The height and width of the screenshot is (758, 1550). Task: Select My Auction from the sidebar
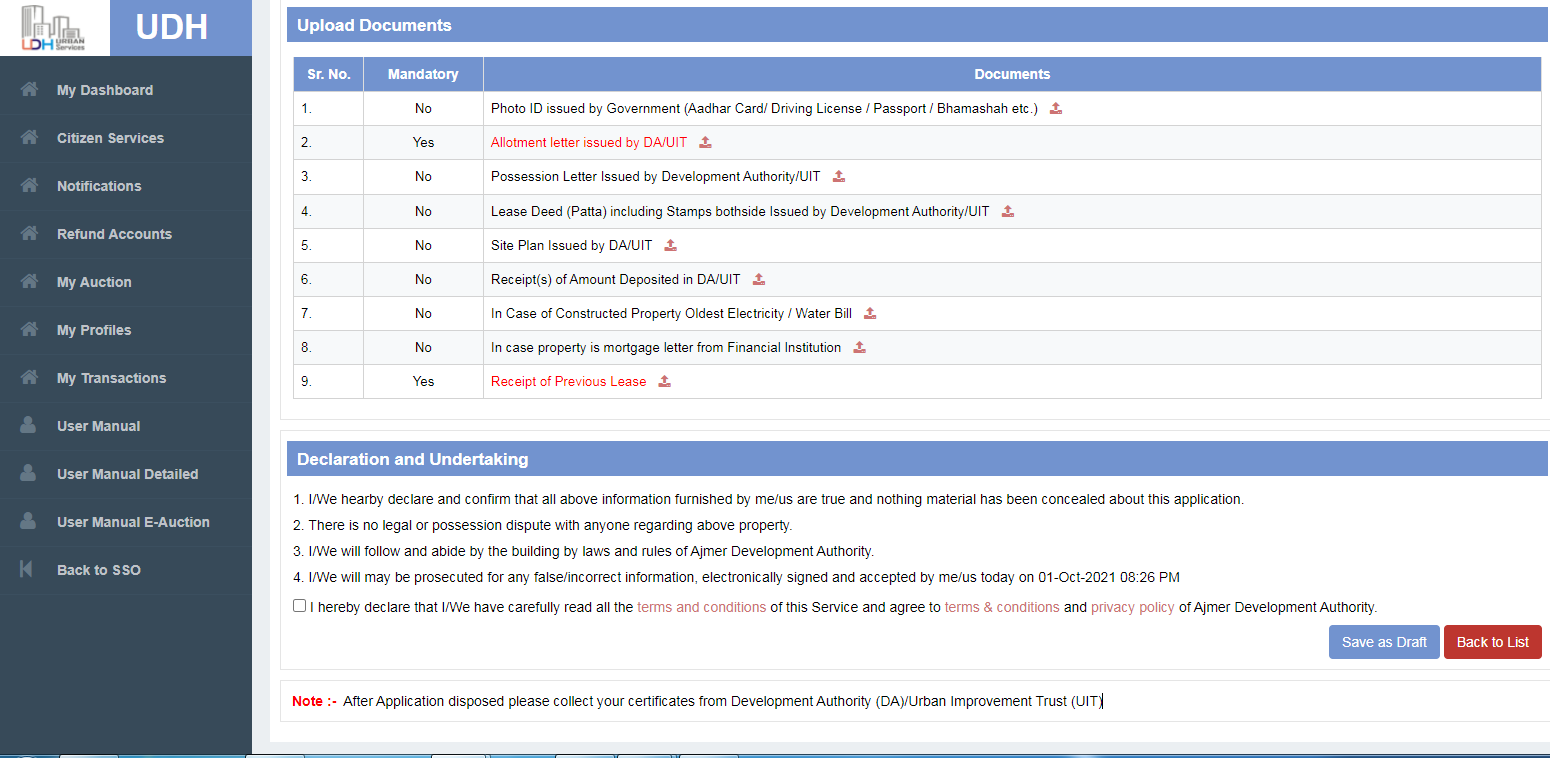click(94, 282)
